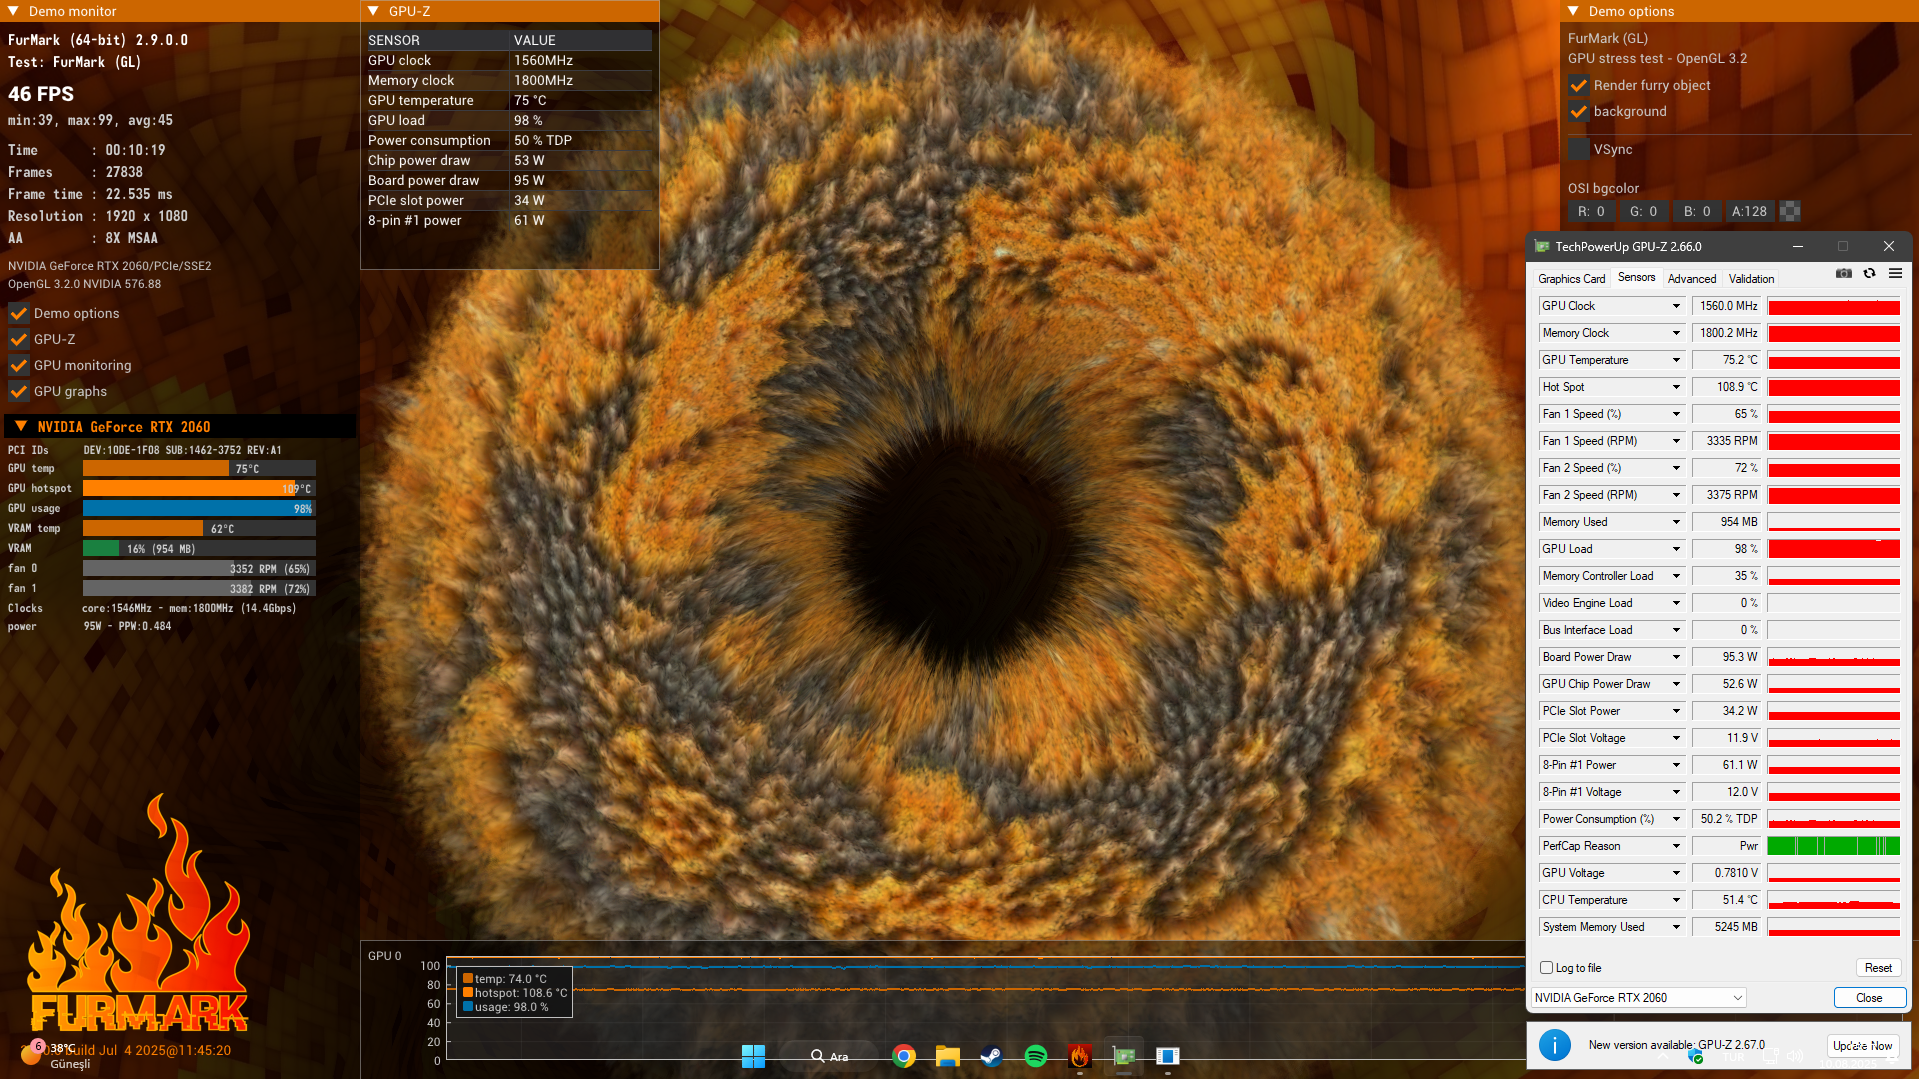
Task: Click the Close button in GPU-Z
Action: [1869, 998]
